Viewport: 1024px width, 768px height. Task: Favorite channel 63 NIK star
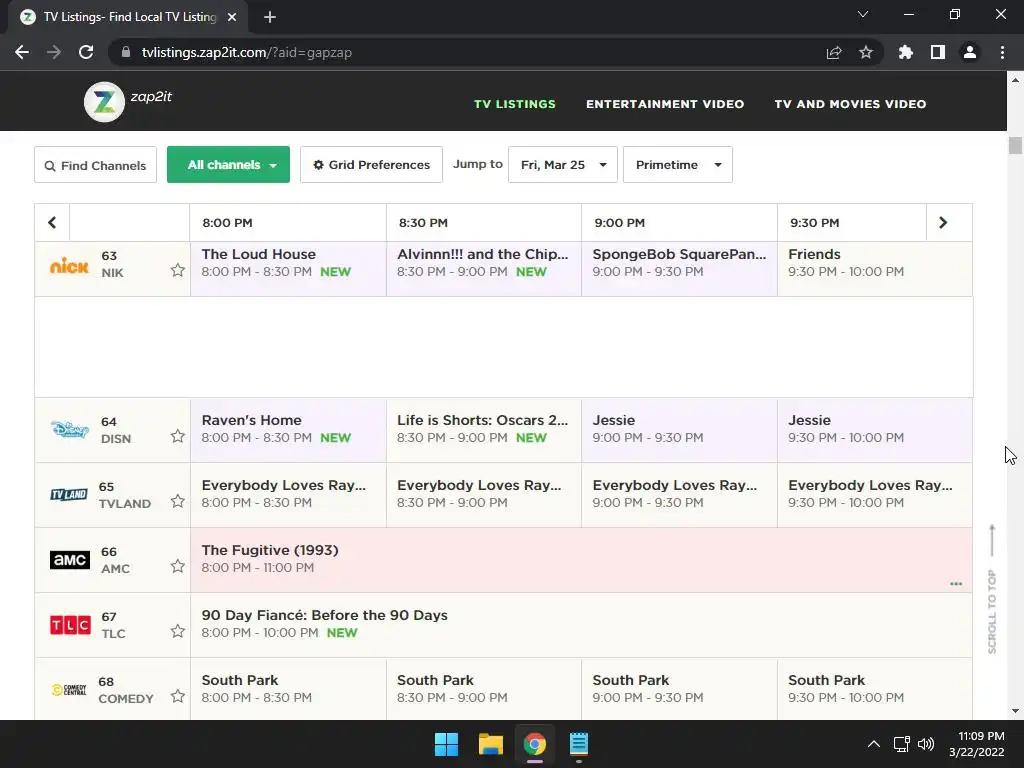click(x=178, y=270)
